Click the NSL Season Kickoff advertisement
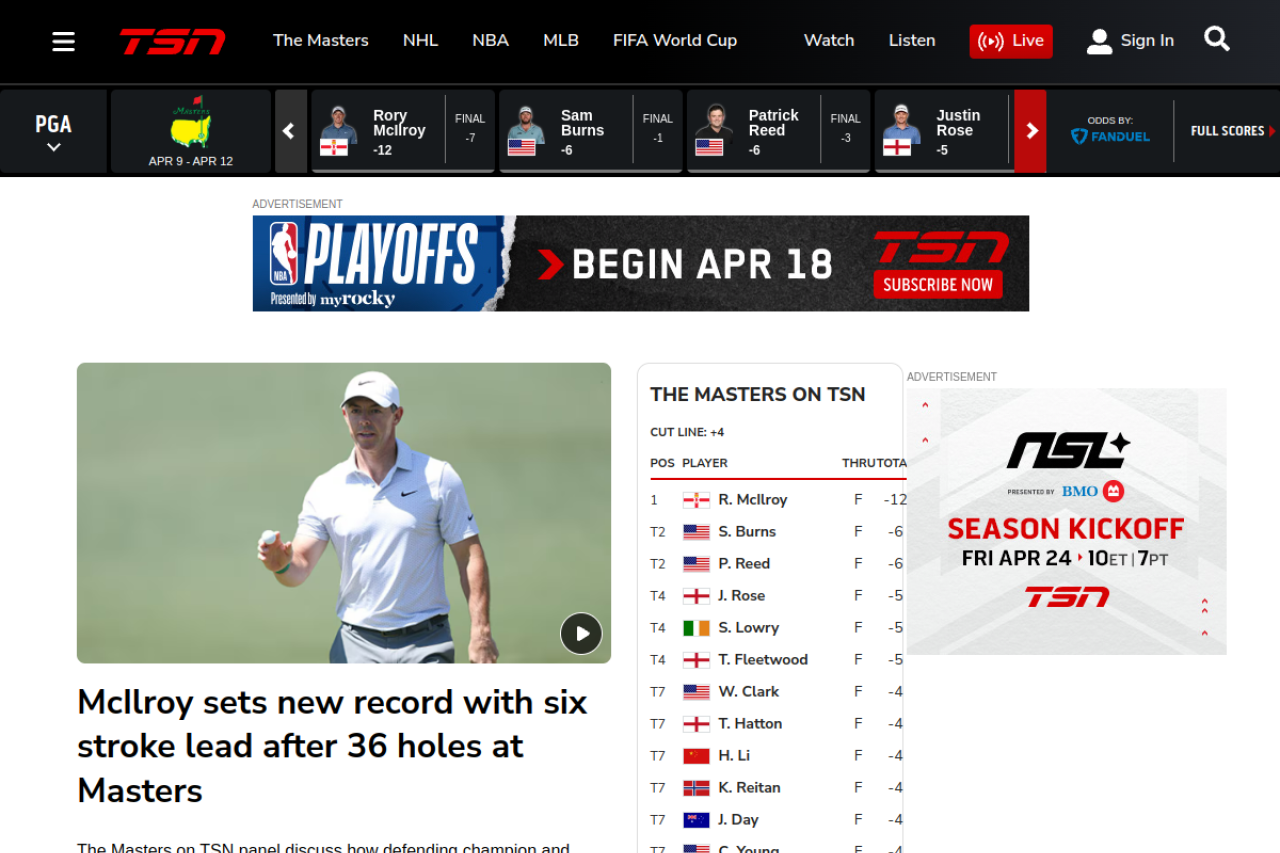Screen dimensions: 1280x853 [1066, 521]
